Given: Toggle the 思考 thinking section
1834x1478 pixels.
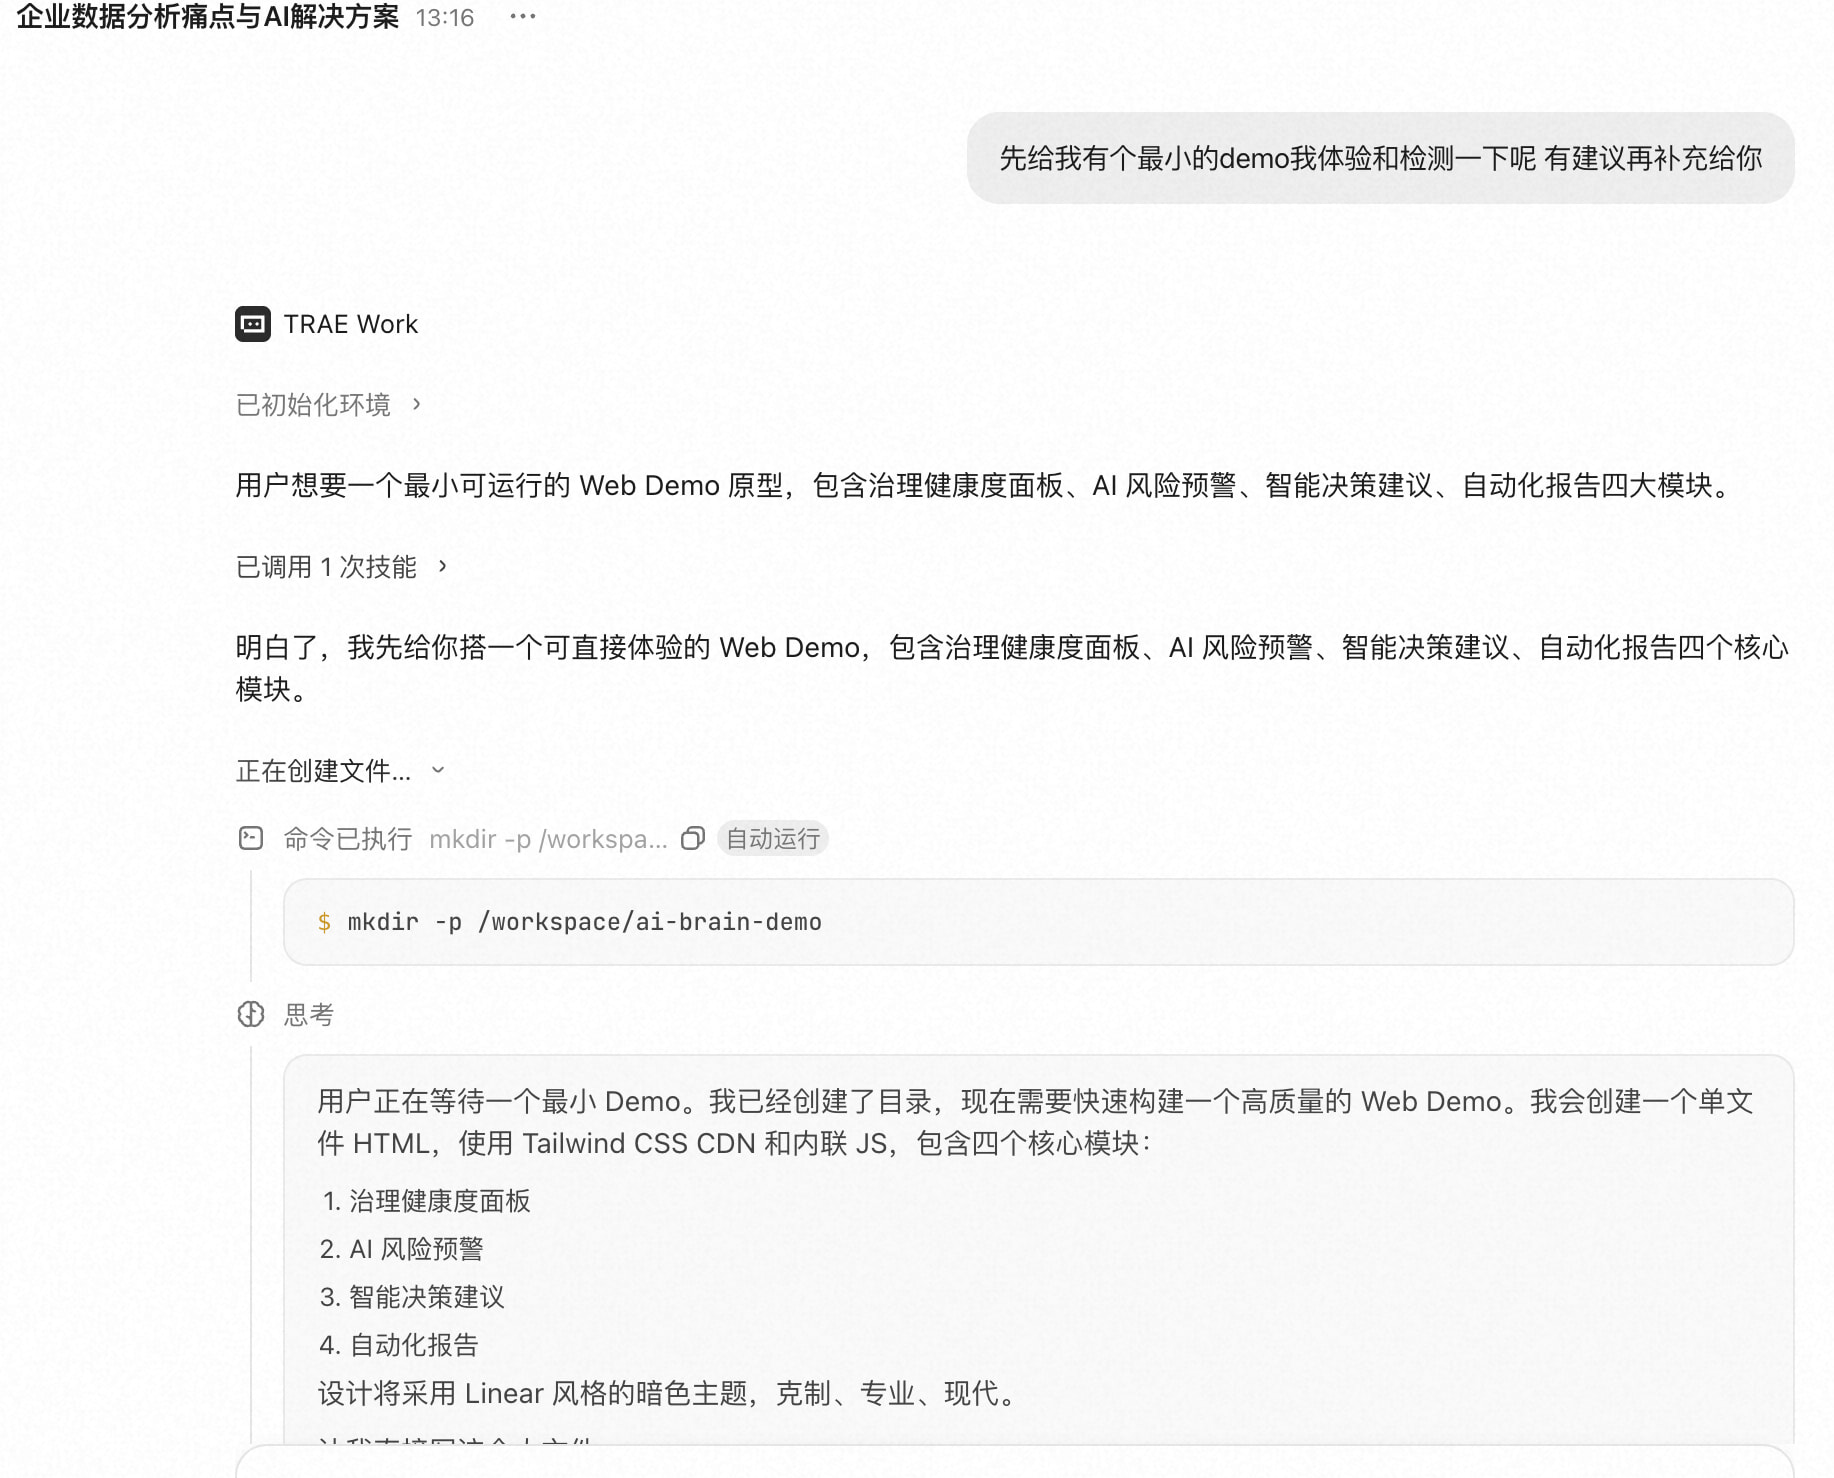Looking at the screenshot, I should [309, 1014].
